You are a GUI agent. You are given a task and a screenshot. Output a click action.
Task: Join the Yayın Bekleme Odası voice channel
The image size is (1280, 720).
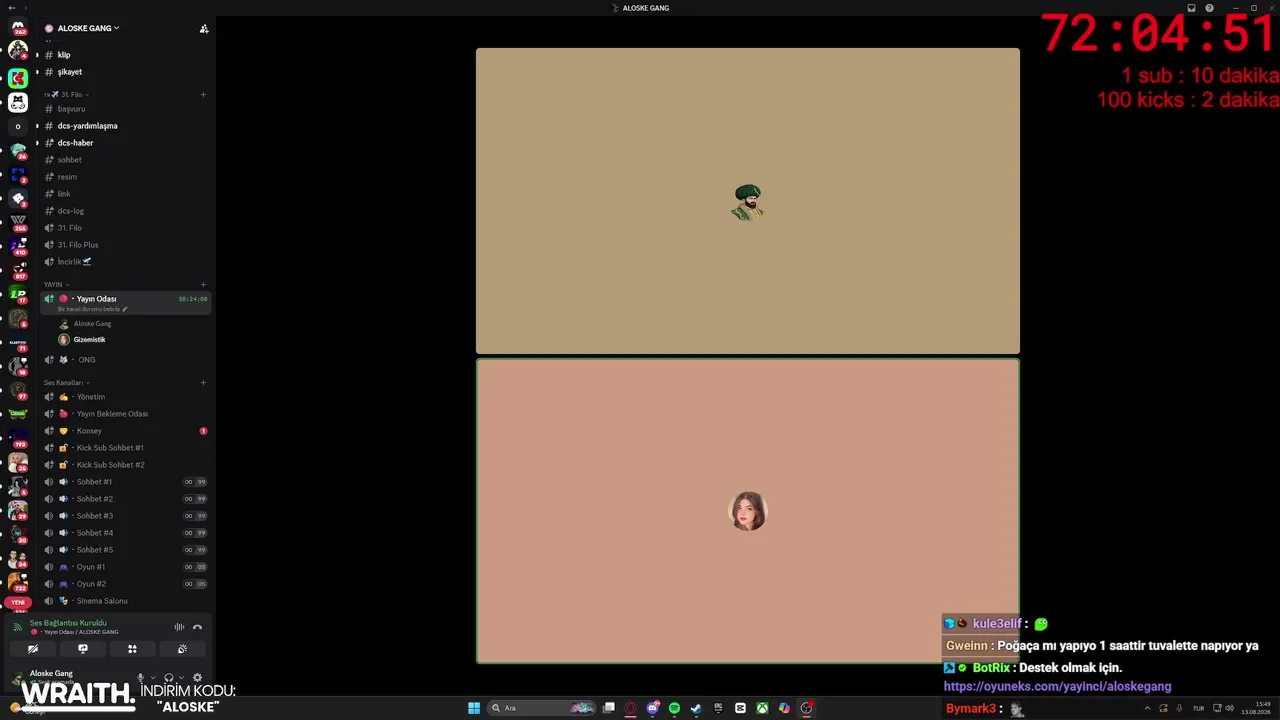tap(124, 414)
